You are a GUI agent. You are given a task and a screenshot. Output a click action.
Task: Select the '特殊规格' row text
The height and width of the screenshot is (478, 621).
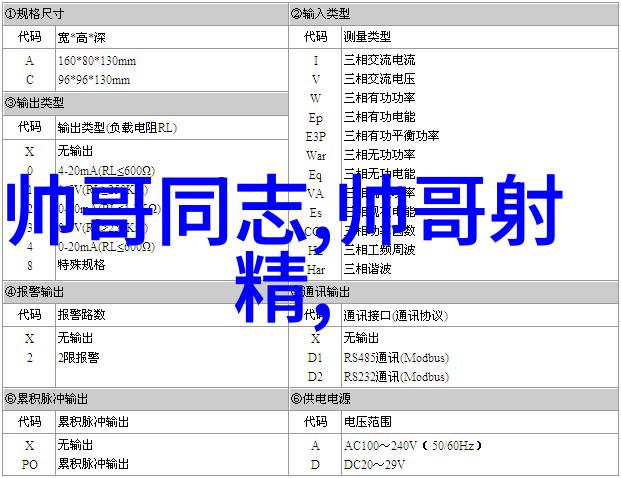[x=81, y=265]
